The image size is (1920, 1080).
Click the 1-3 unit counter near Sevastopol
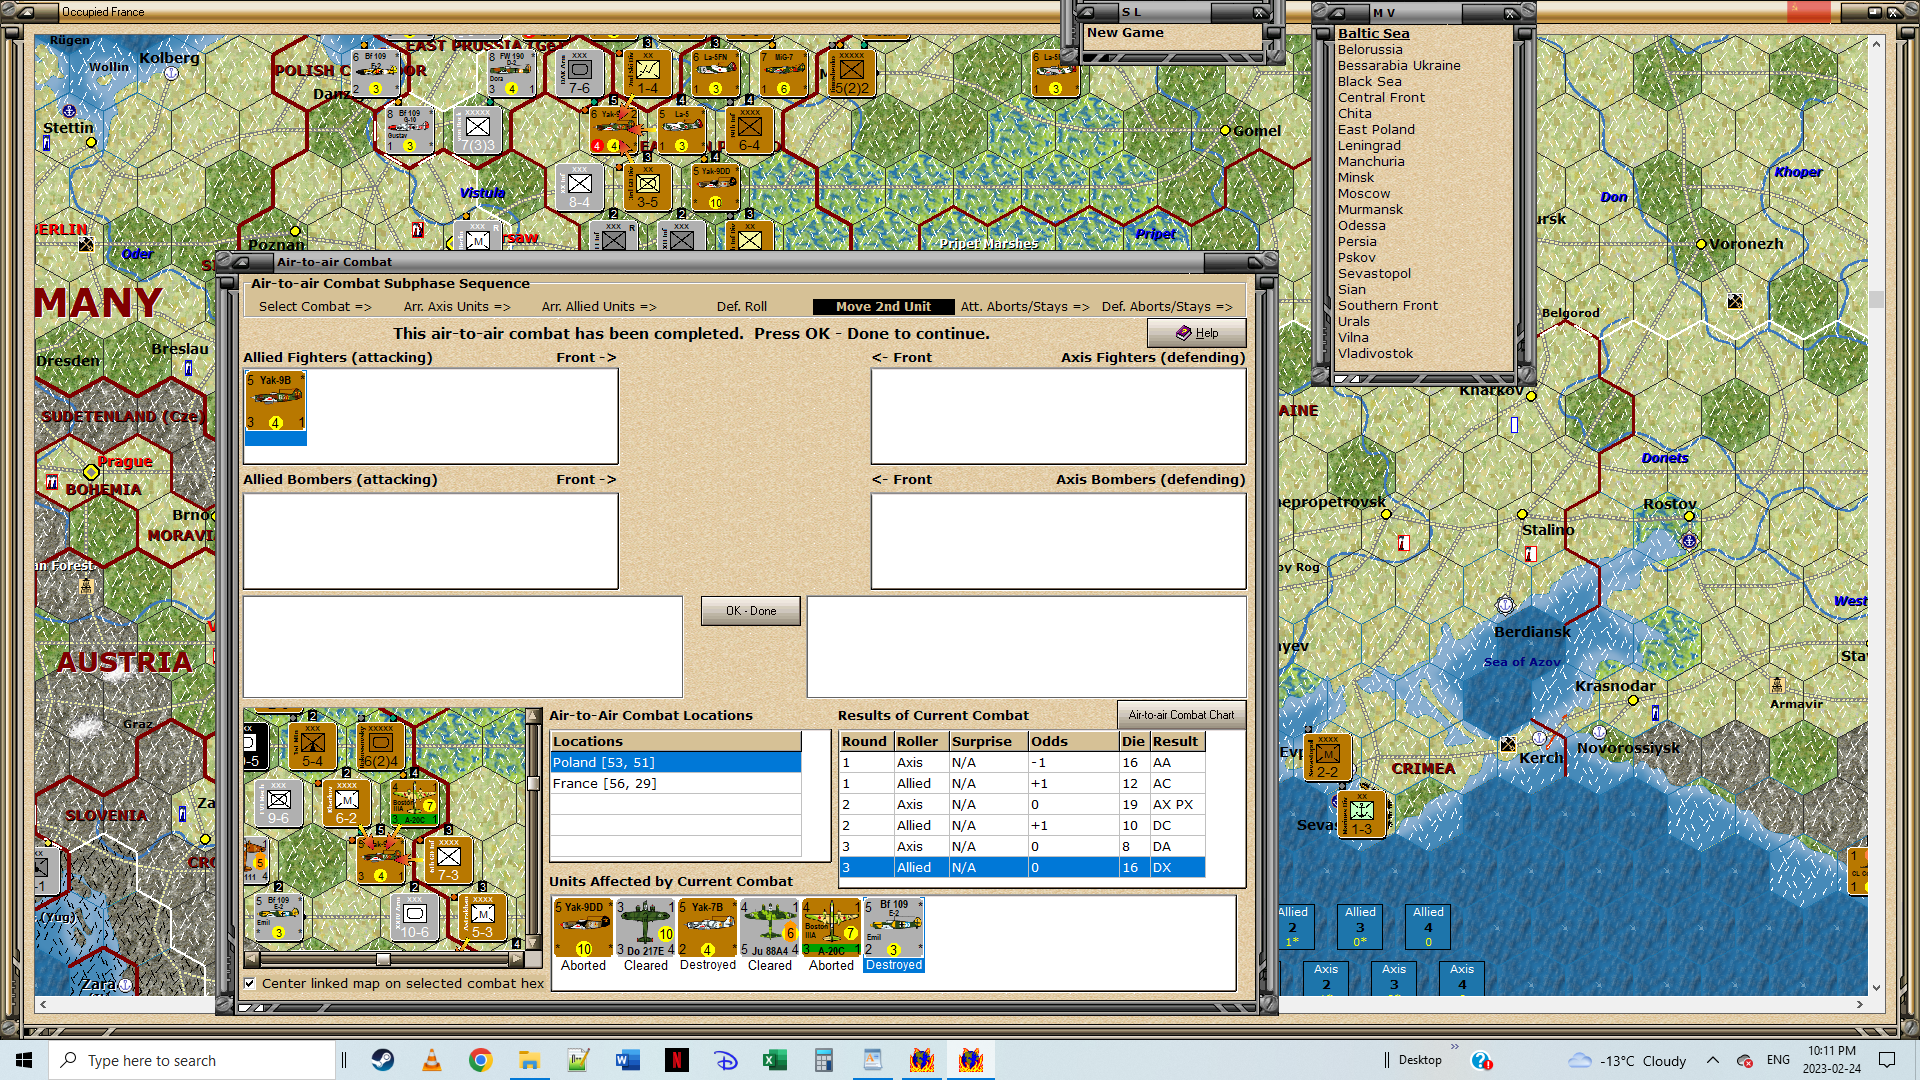pos(1362,814)
